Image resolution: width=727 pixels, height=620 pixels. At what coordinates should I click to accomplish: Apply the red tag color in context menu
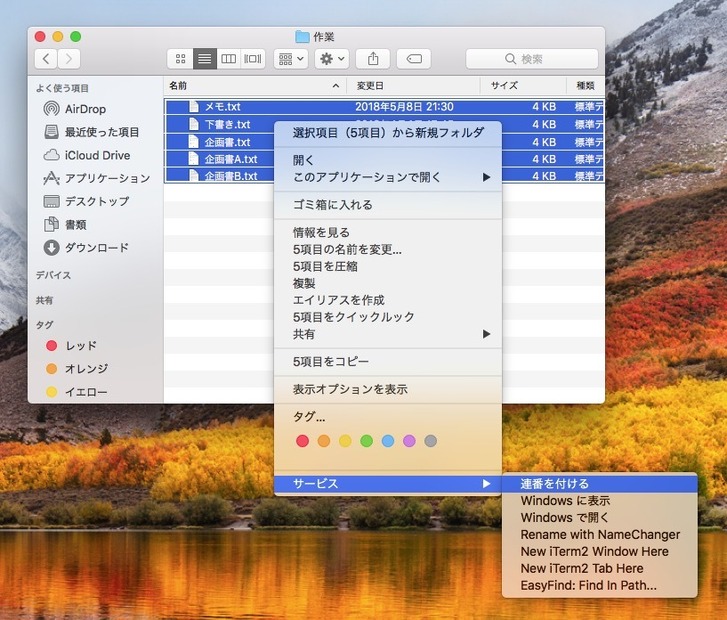click(302, 441)
